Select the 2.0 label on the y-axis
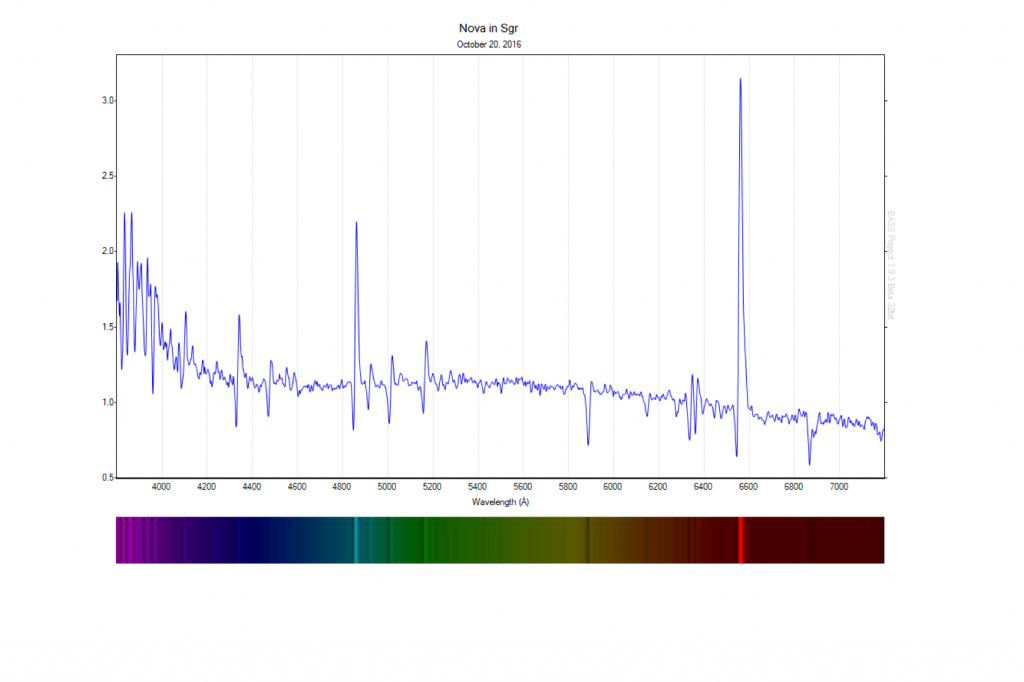The image size is (1024, 682). point(107,252)
